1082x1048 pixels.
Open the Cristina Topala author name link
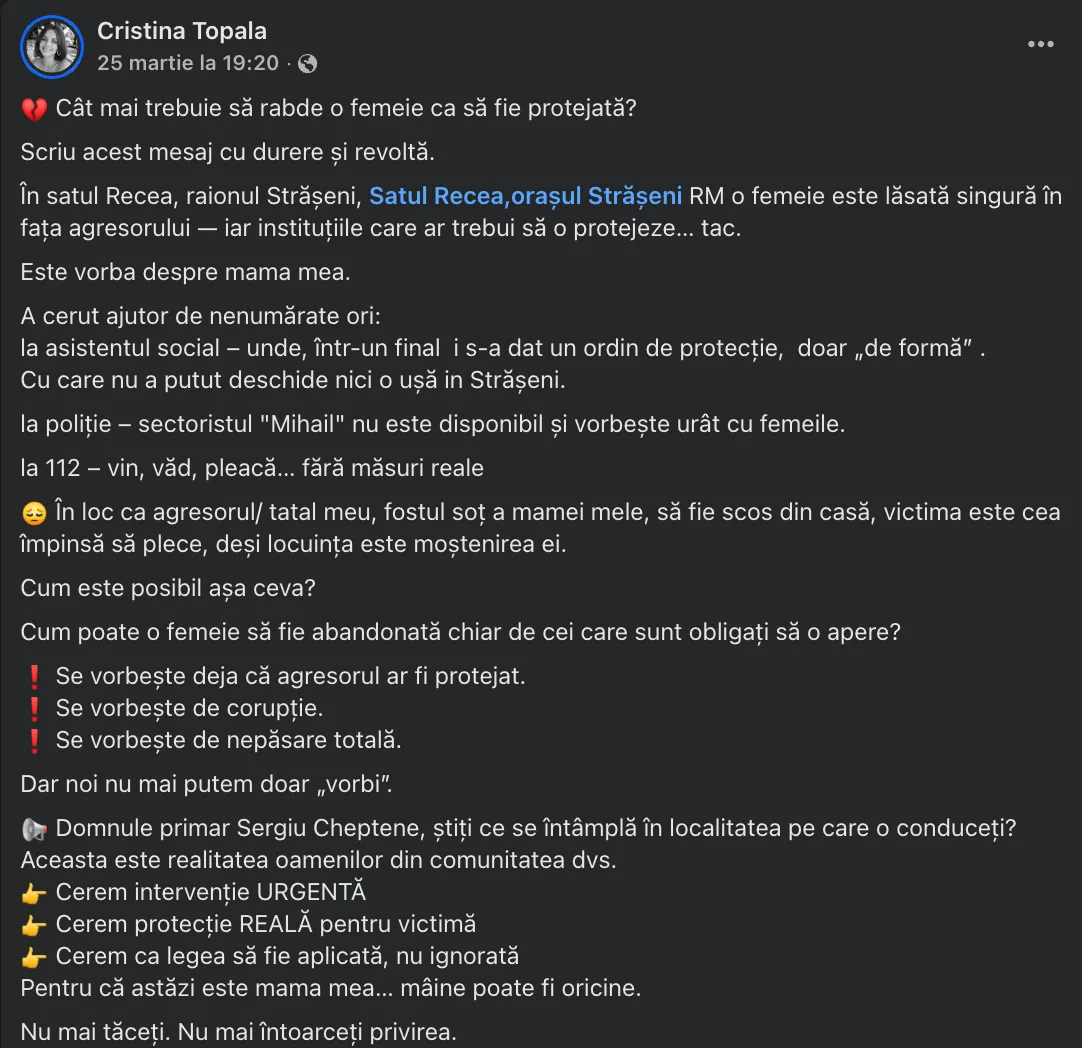[x=181, y=32]
